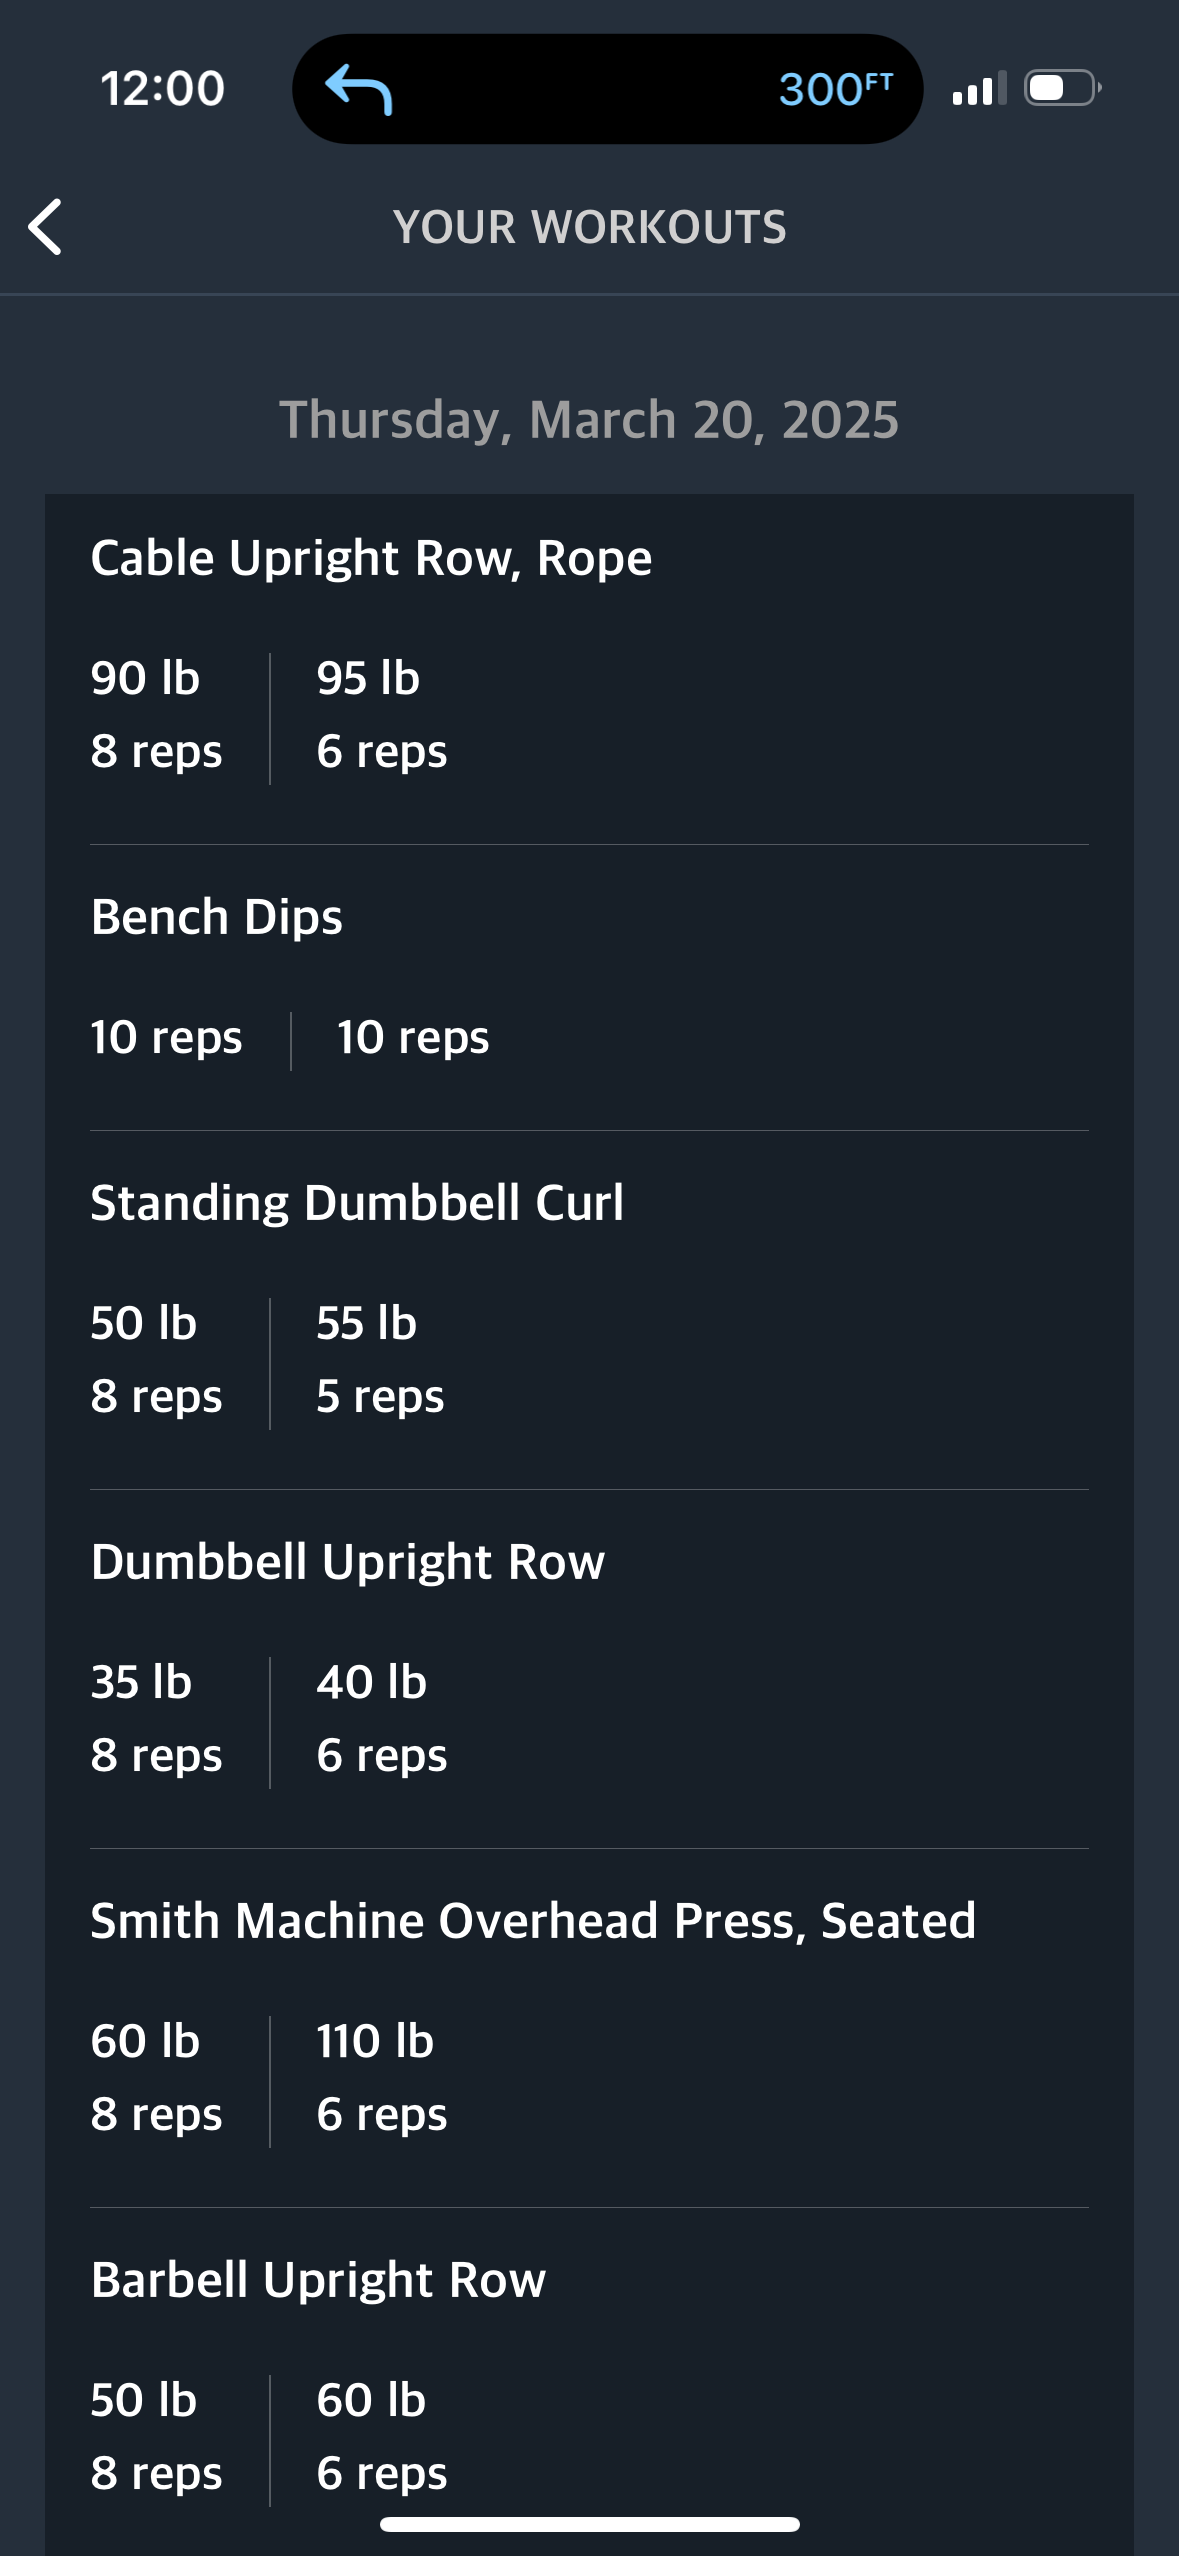Tap the Thursday, March 20, 2025 date heading
1179x2556 pixels.
click(x=589, y=420)
